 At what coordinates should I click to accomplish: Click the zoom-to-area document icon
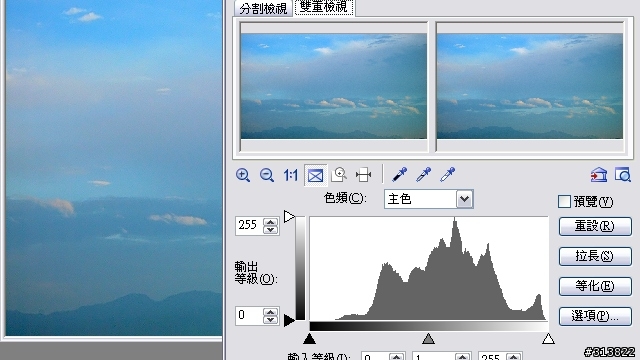point(339,175)
